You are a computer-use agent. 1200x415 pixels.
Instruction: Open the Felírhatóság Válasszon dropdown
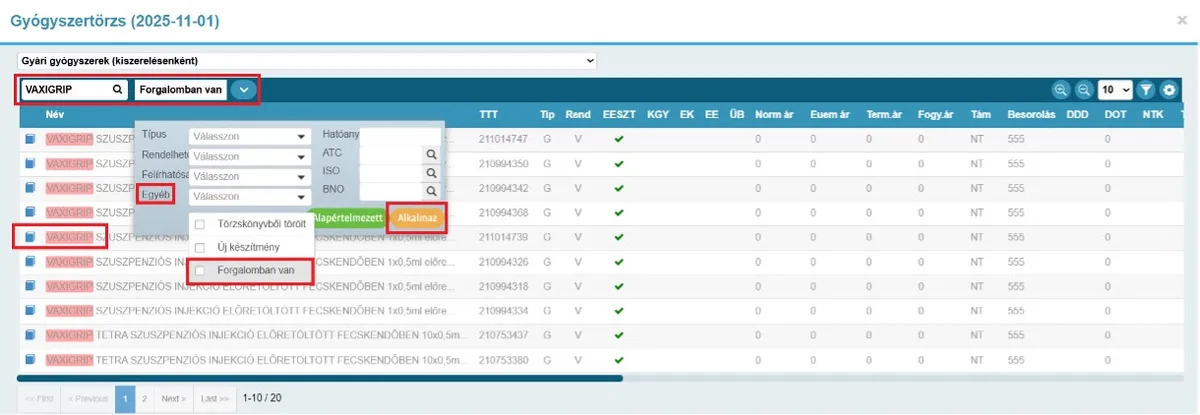point(250,176)
